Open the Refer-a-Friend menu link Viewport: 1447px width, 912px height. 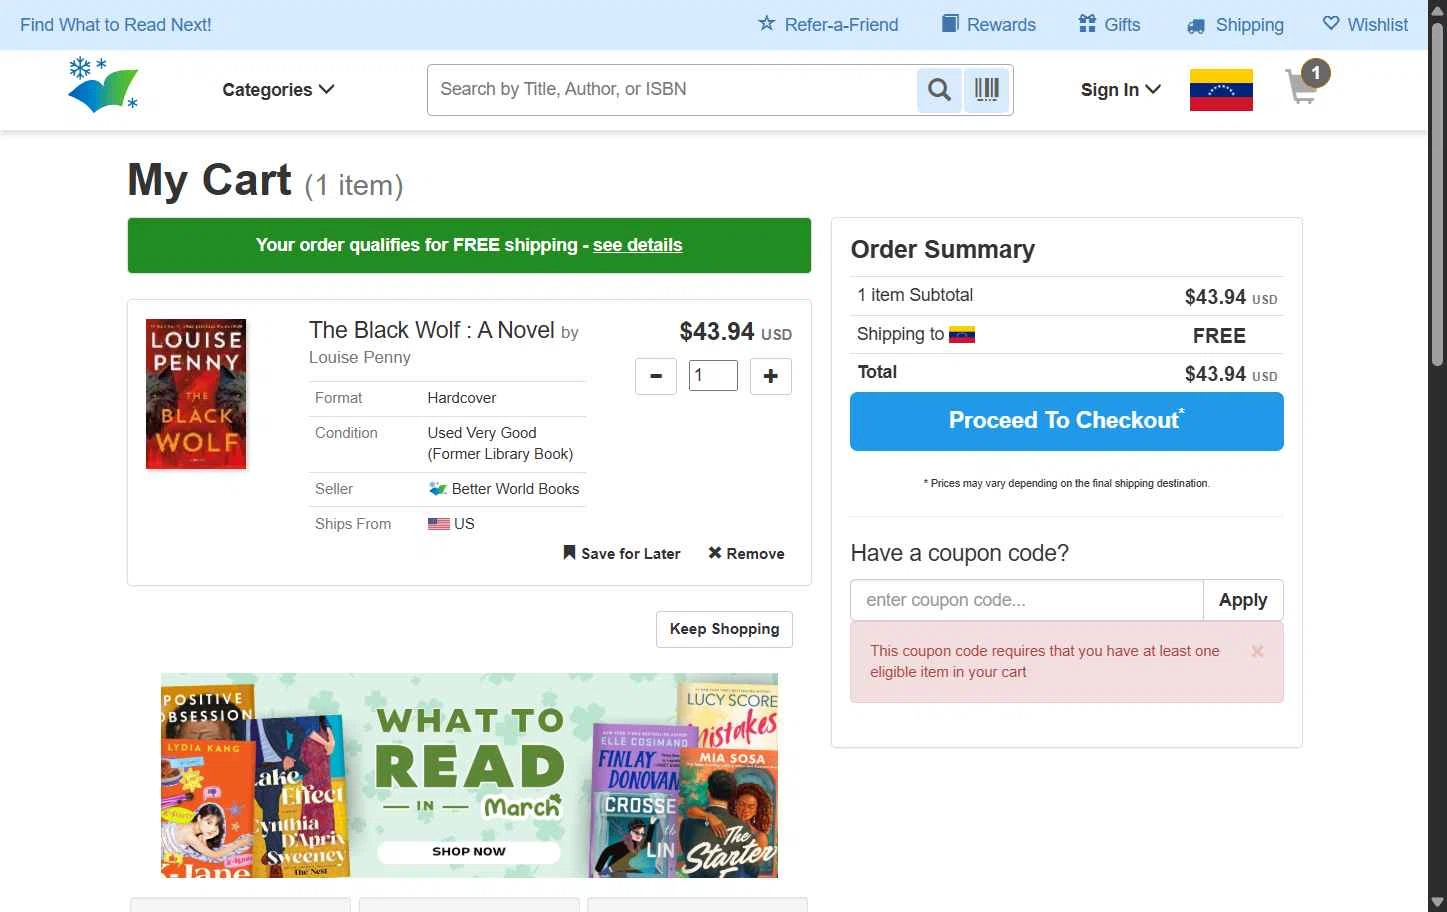(828, 25)
